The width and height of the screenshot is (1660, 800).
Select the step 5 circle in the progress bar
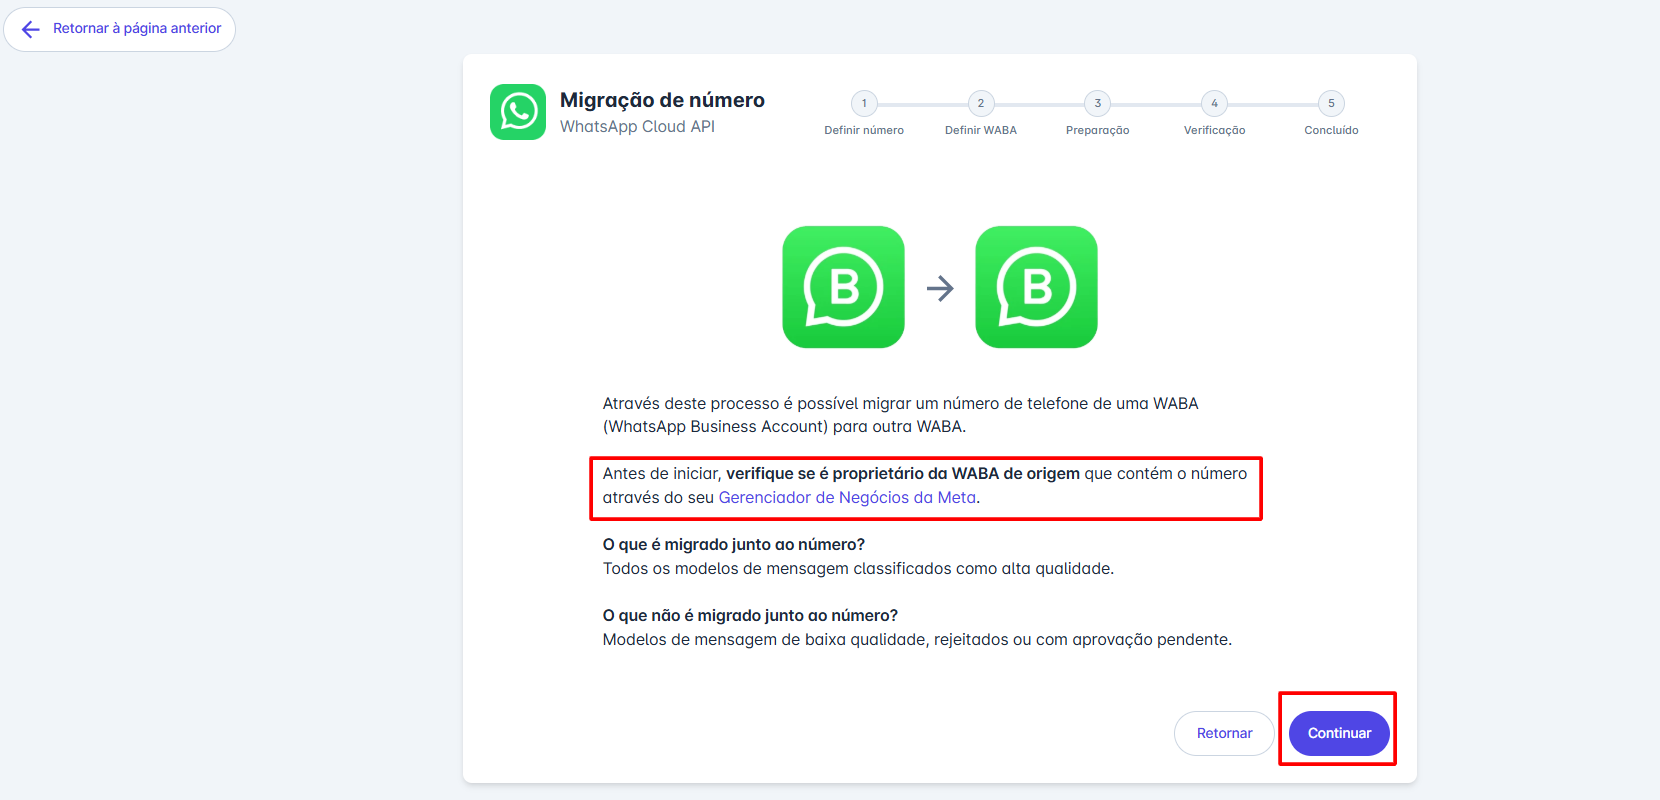click(x=1331, y=103)
